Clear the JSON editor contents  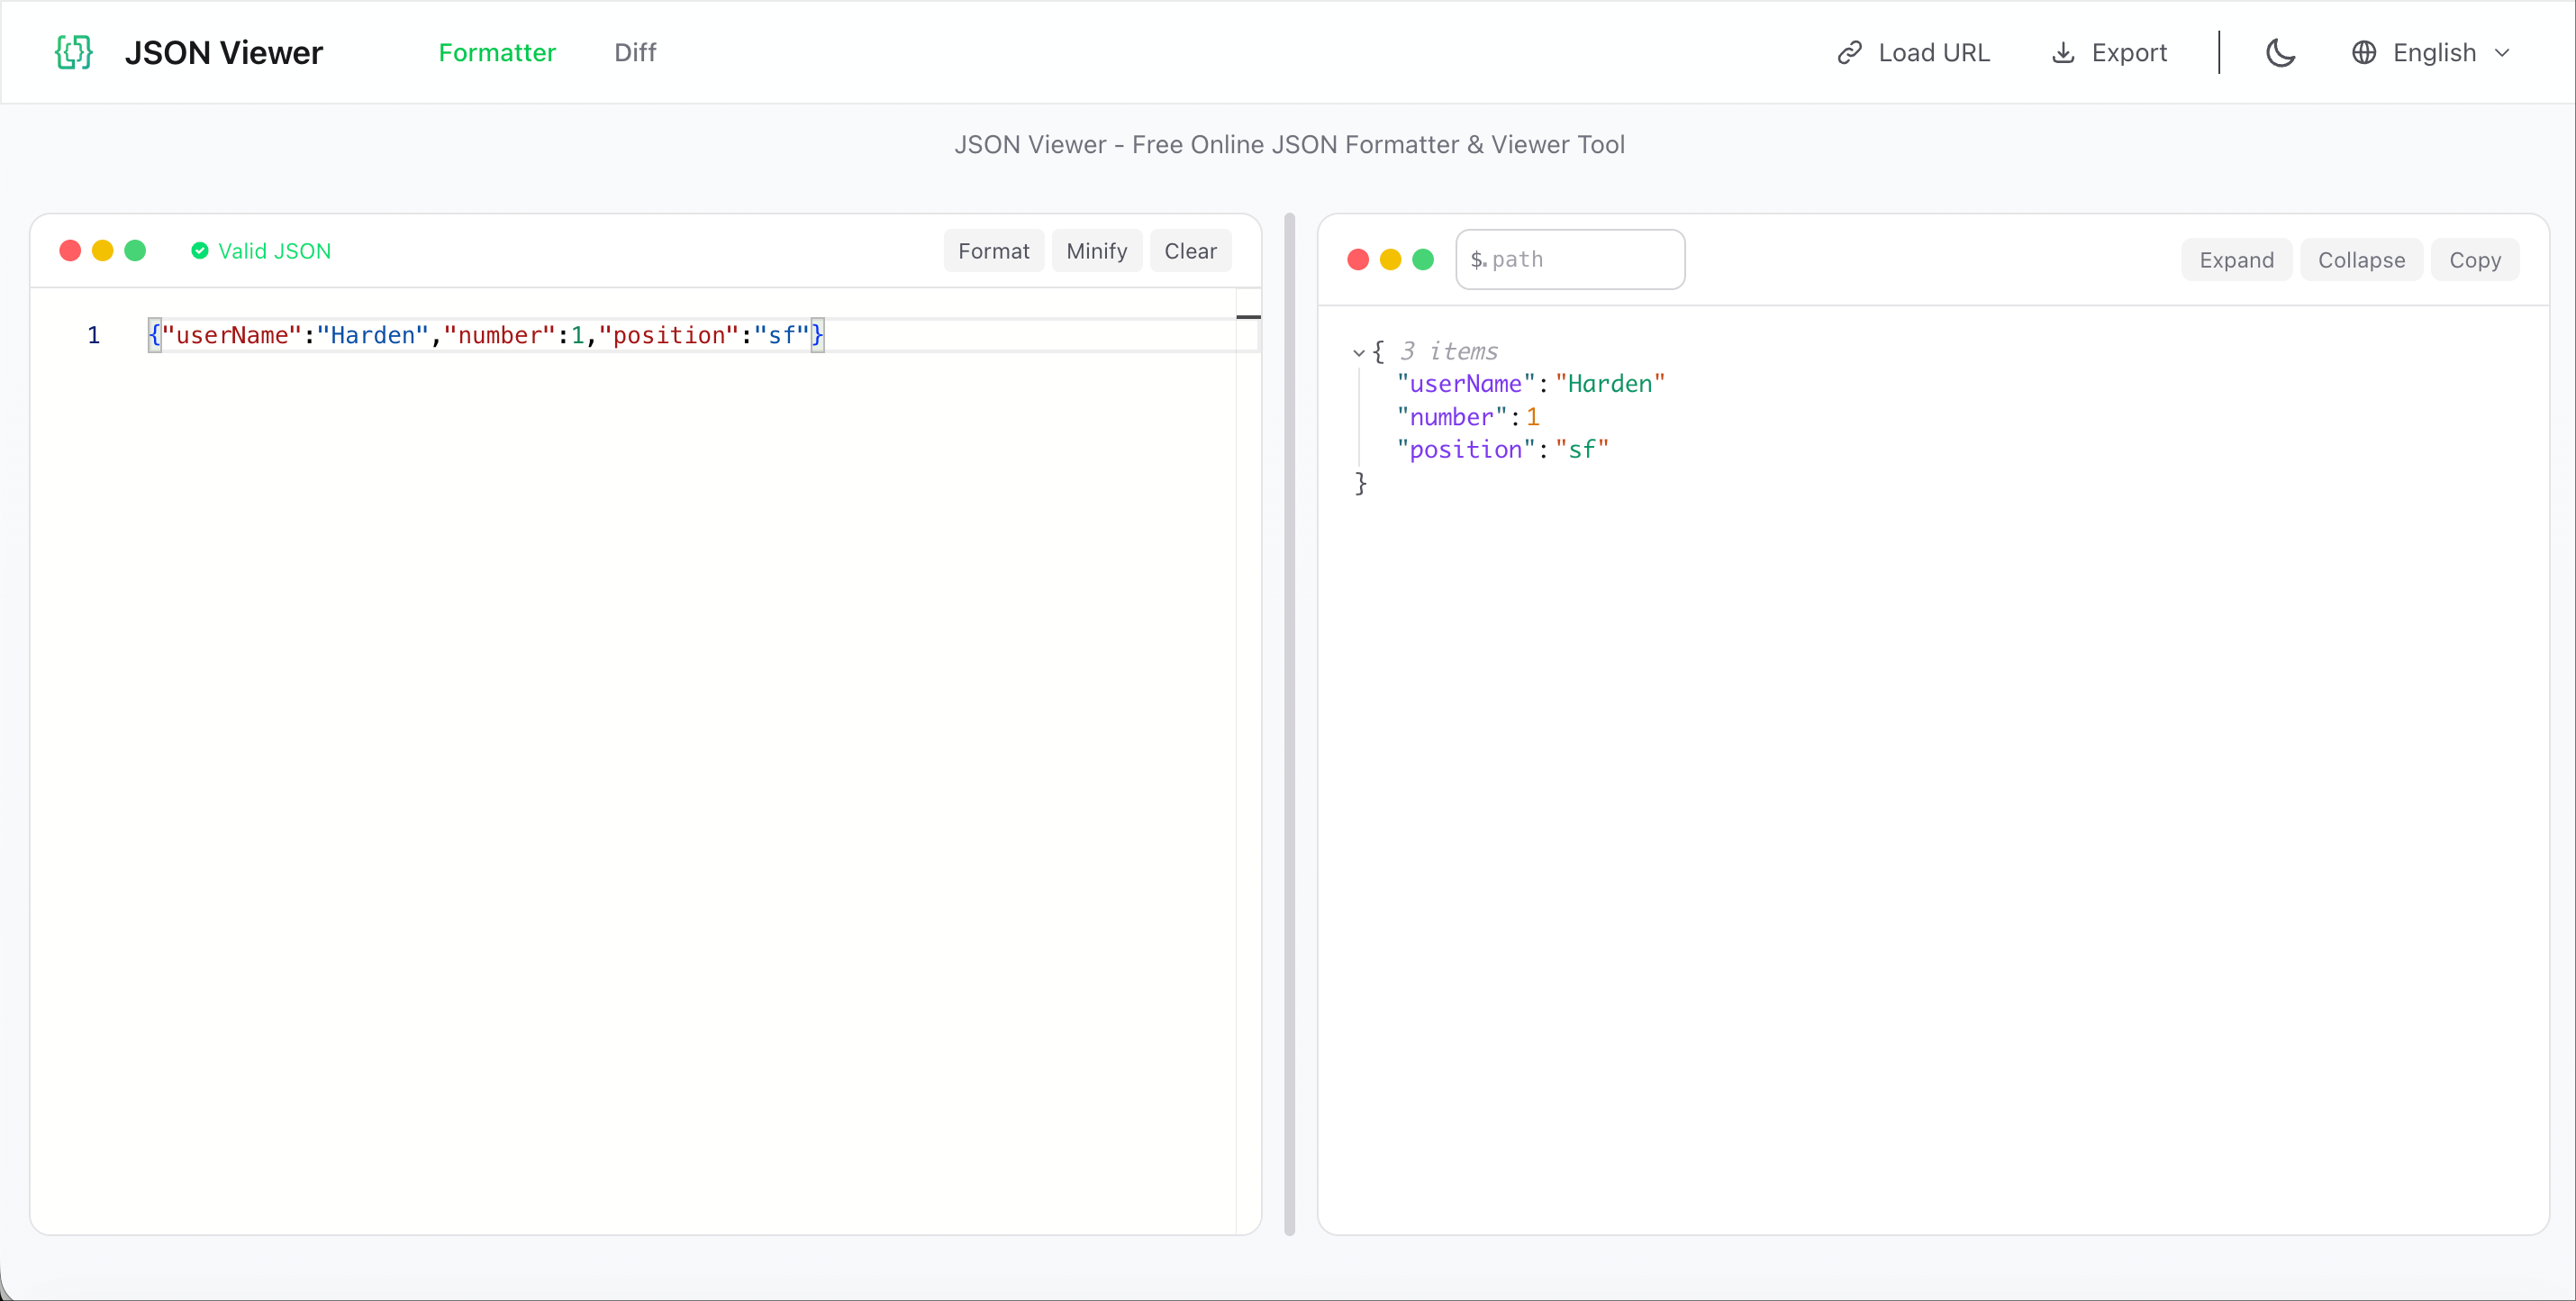pyautogui.click(x=1190, y=250)
